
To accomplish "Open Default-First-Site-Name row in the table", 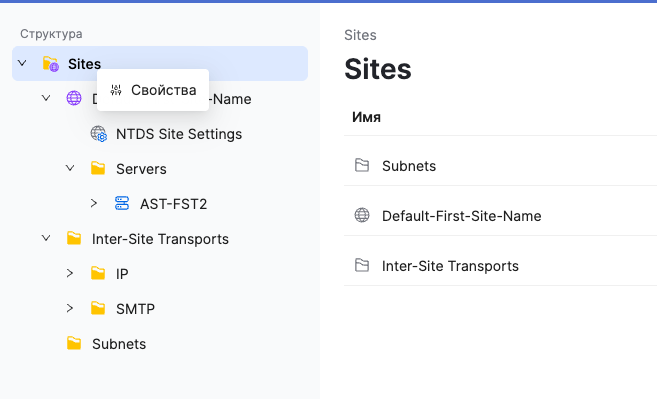I will pos(500,216).
